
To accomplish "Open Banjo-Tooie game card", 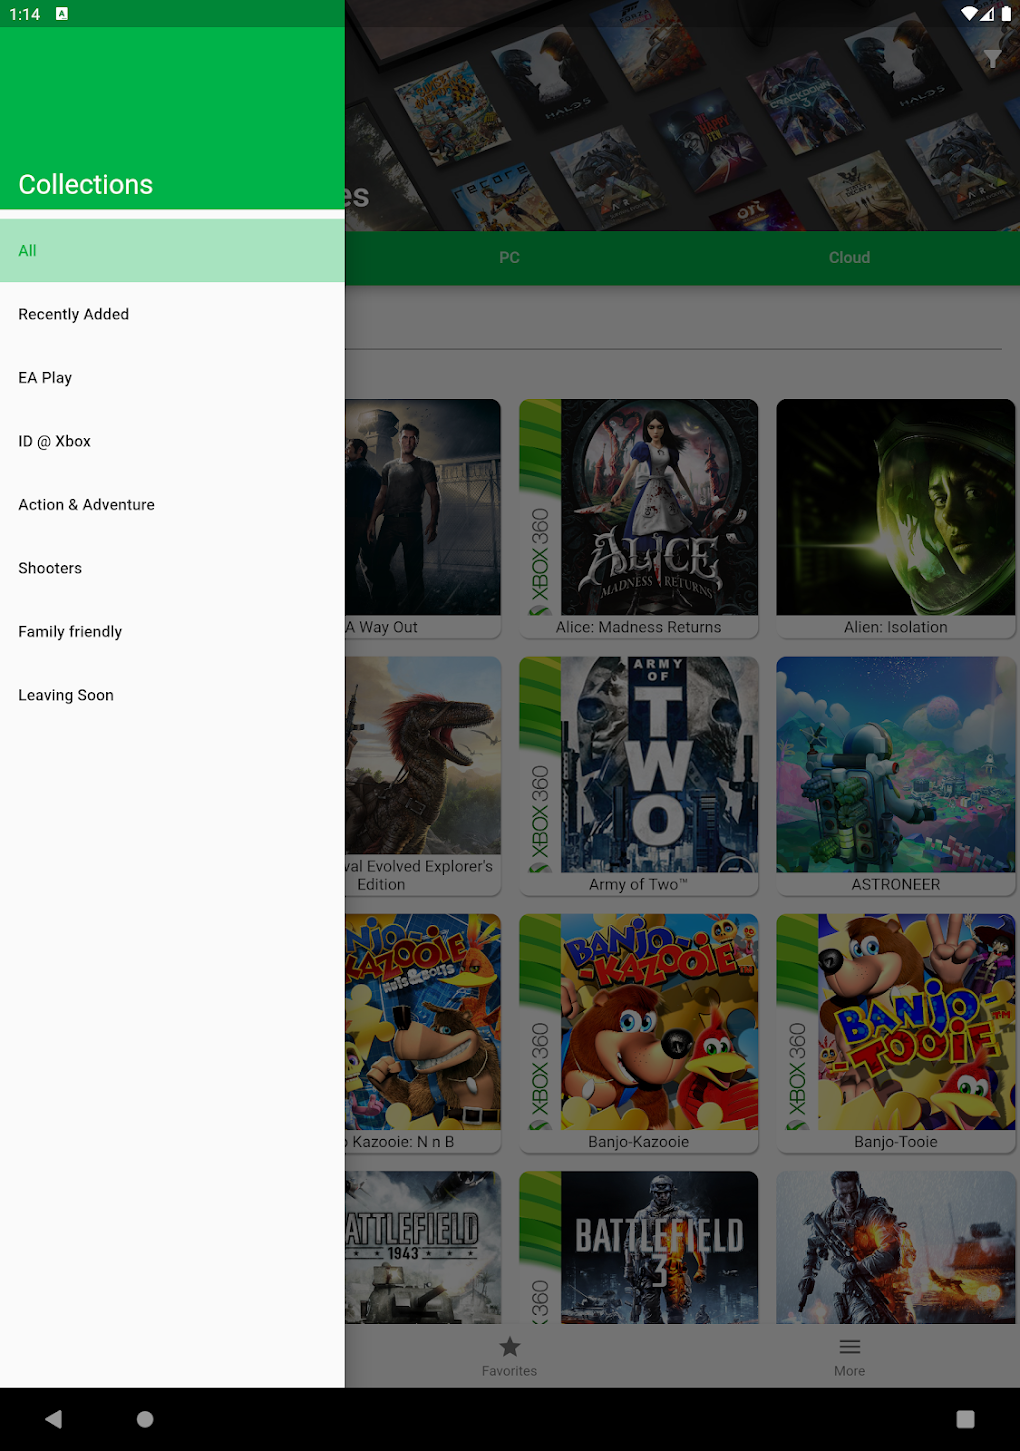I will tap(896, 1033).
